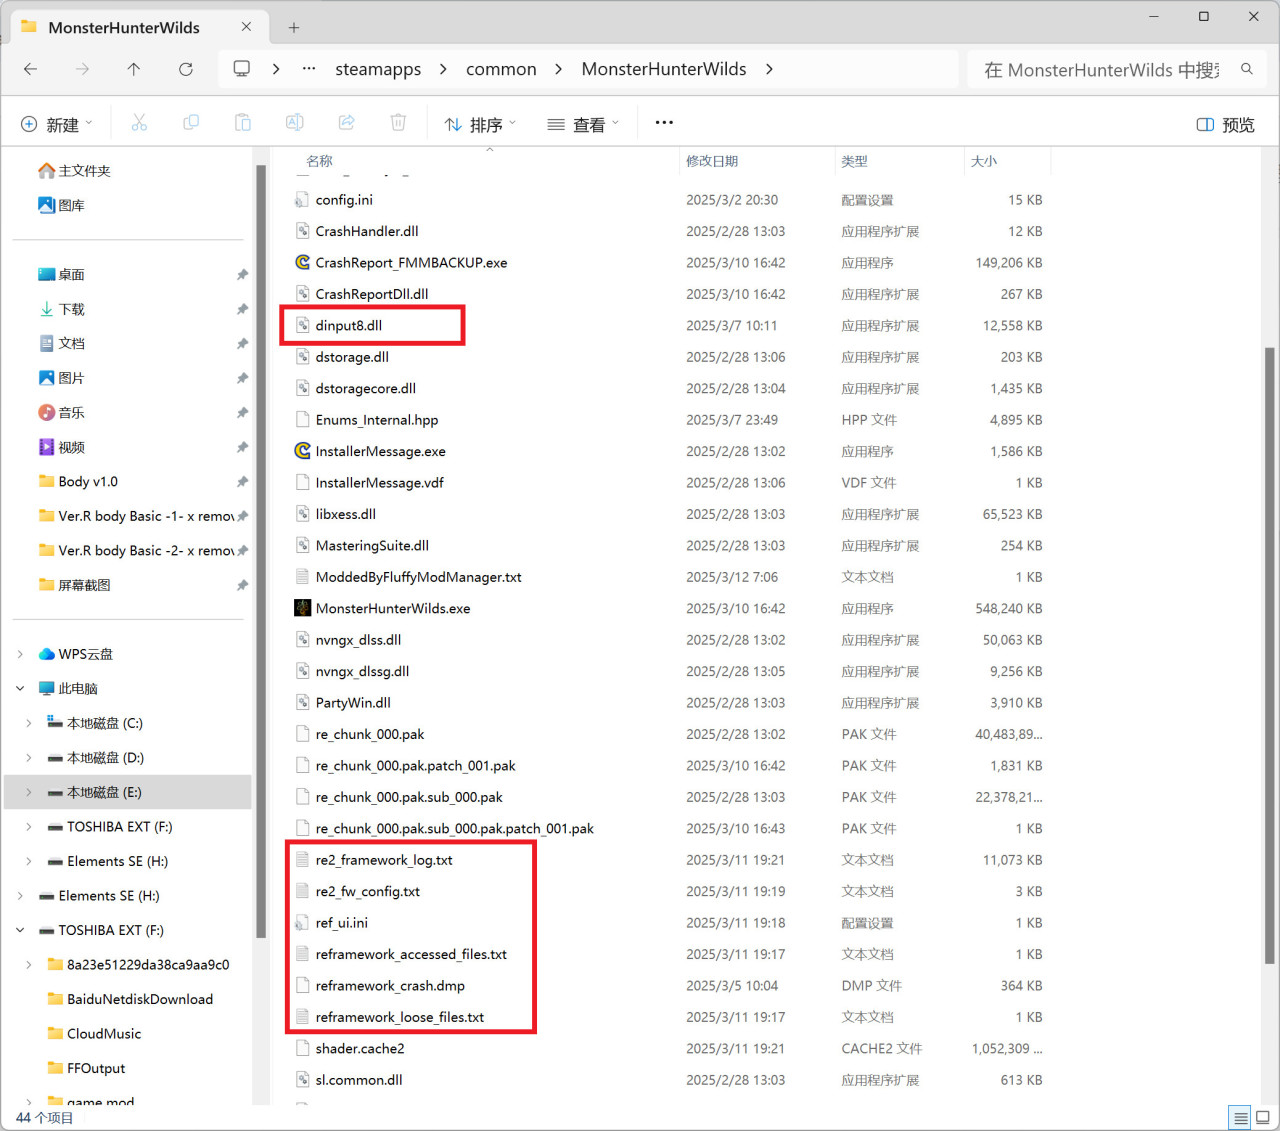Click the Paste clipboard icon
Viewport: 1280px width, 1131px height.
click(x=243, y=123)
